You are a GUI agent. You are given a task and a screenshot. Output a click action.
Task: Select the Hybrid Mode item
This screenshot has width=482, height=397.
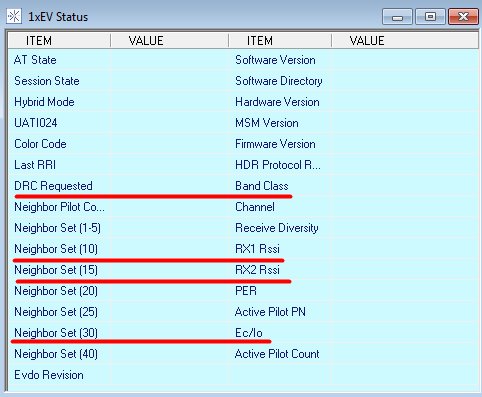[44, 102]
